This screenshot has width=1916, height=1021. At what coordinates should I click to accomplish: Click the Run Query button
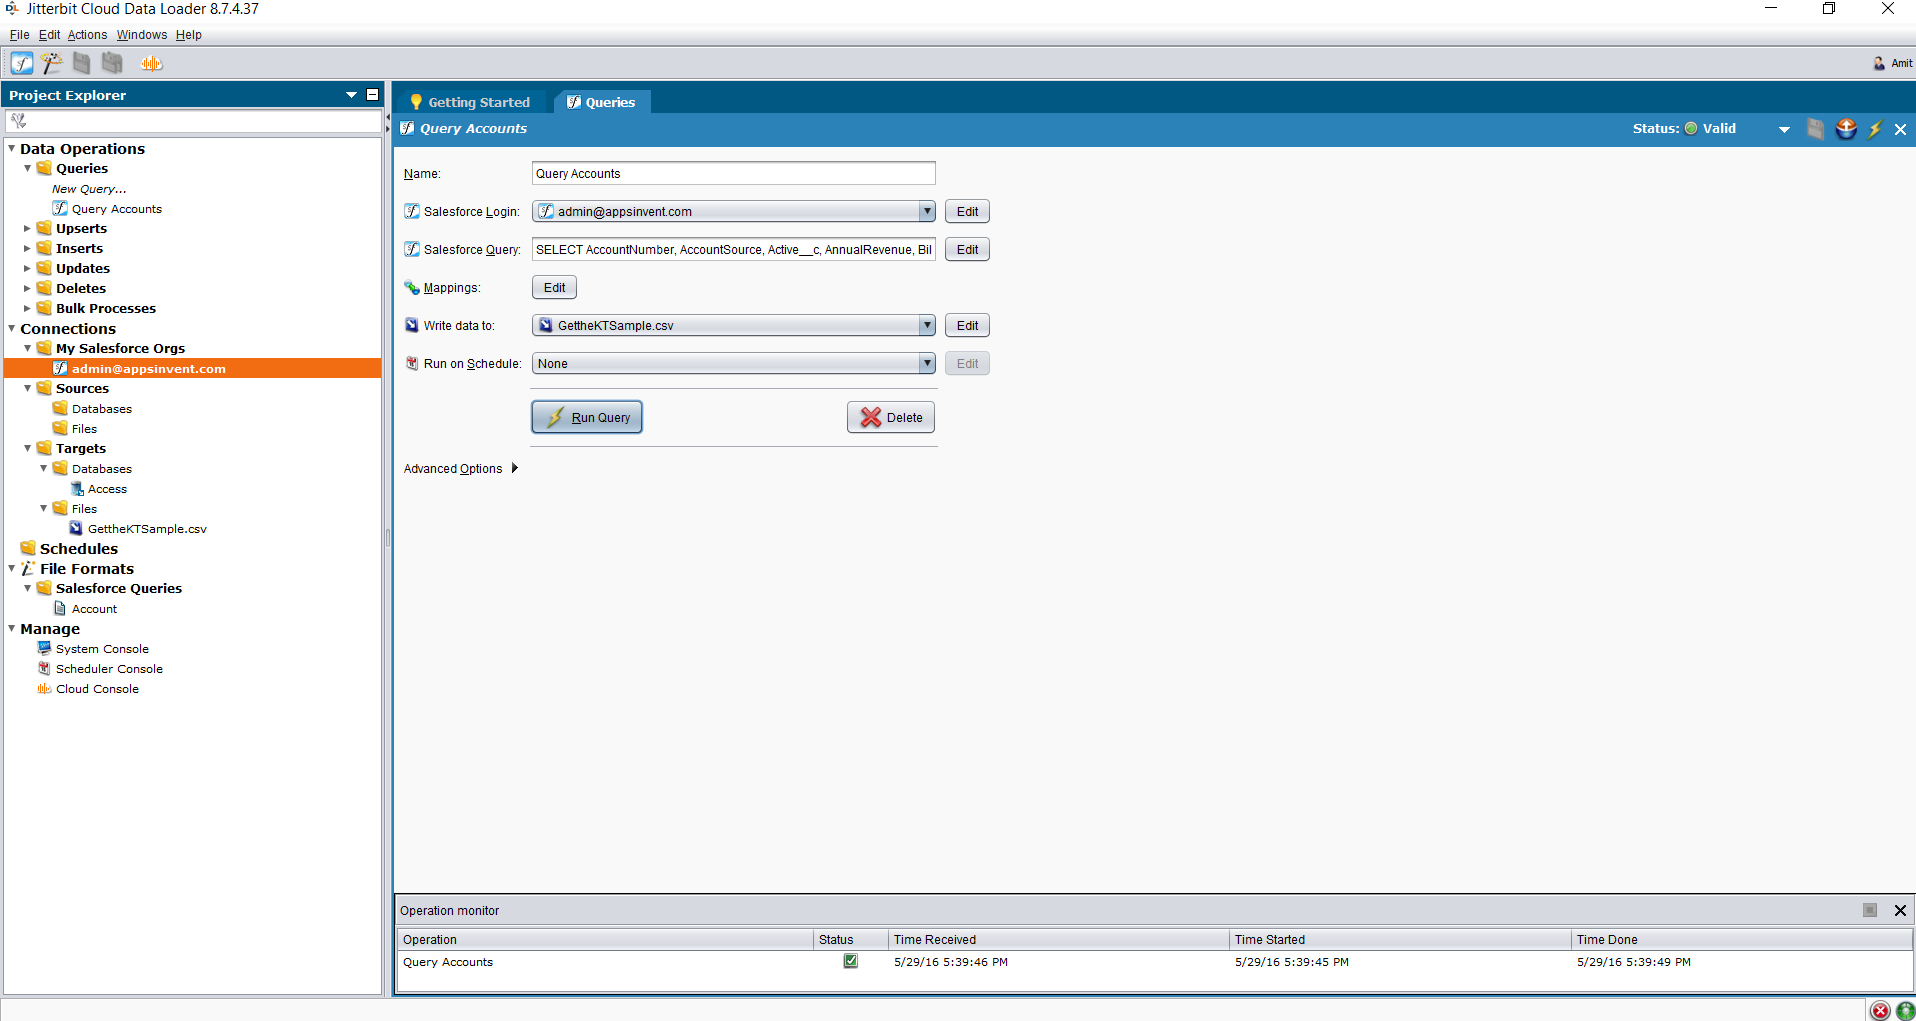coord(587,418)
